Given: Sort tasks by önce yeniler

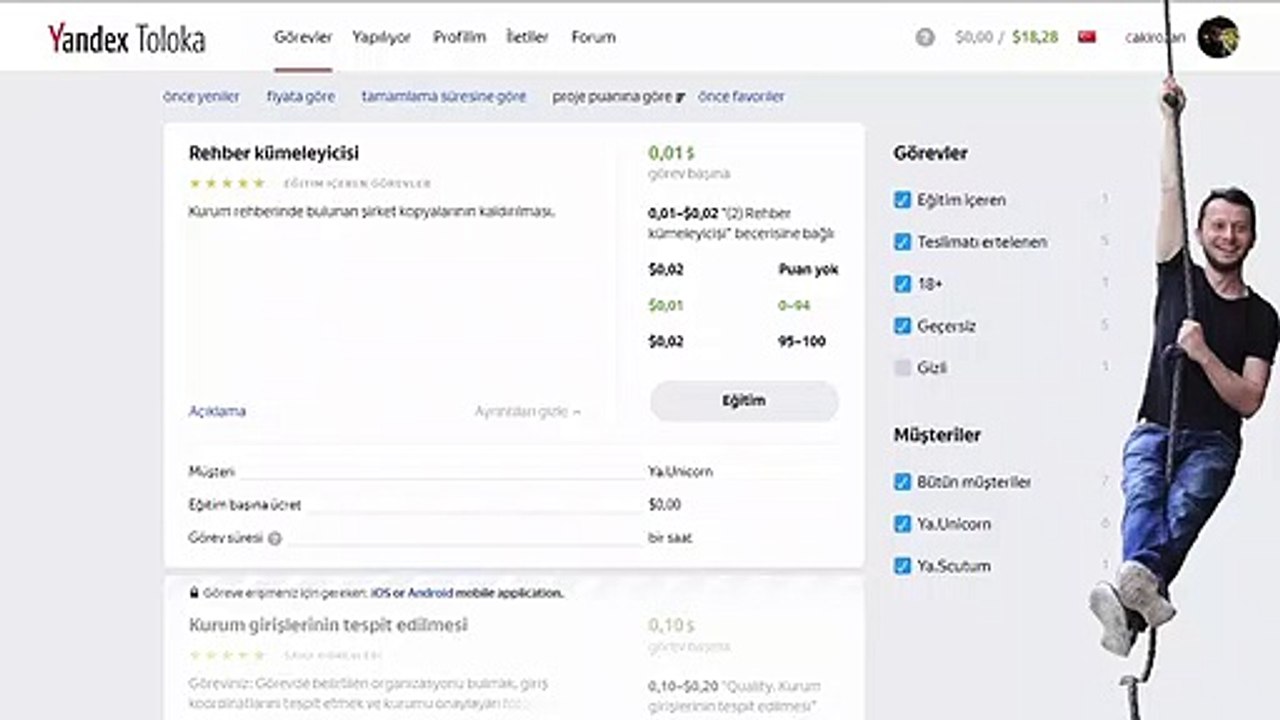Looking at the screenshot, I should click(201, 97).
